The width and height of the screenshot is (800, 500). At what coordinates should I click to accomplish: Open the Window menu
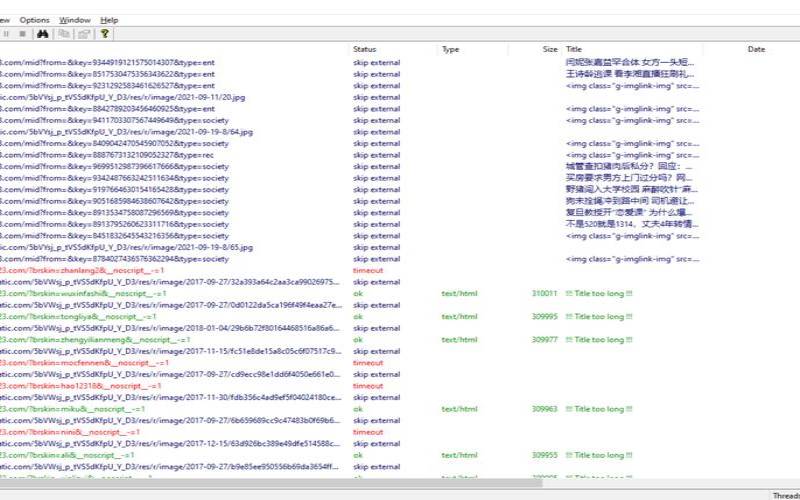(75, 20)
